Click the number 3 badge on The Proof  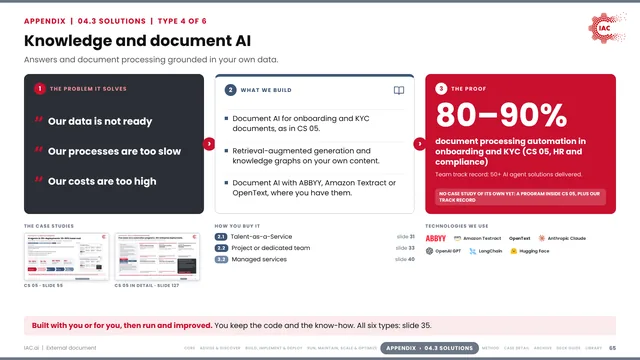(441, 89)
